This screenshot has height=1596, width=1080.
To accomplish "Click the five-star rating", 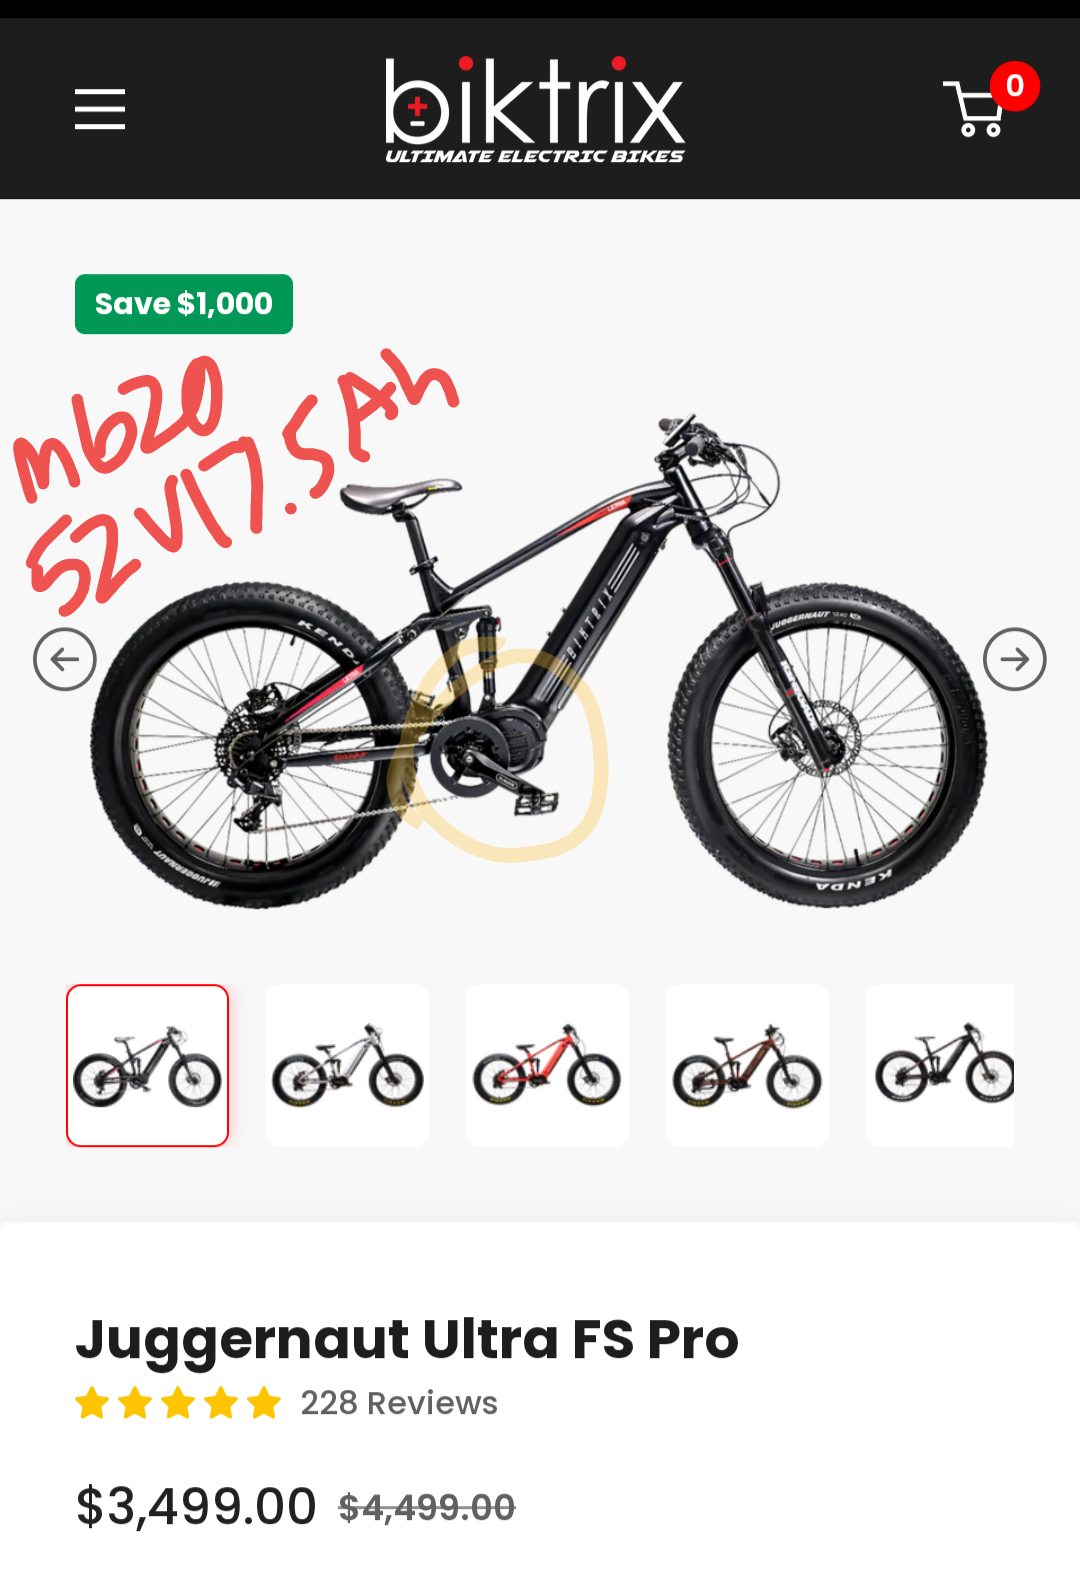I will (178, 1403).
